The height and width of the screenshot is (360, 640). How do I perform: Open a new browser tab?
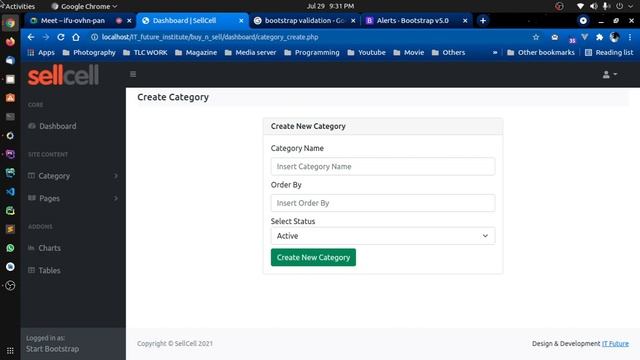click(483, 20)
